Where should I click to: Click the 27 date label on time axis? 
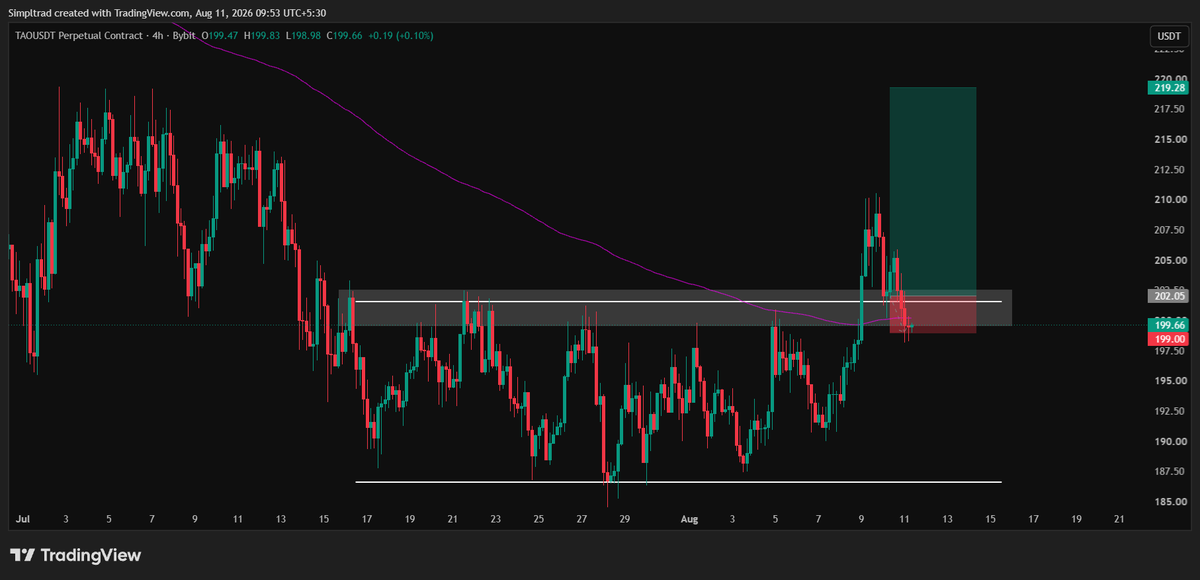(582, 520)
